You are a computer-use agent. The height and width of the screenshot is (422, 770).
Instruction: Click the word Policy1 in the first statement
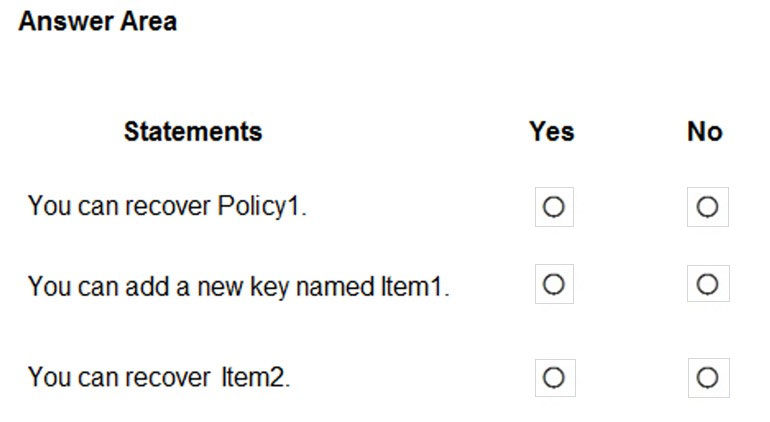(262, 207)
